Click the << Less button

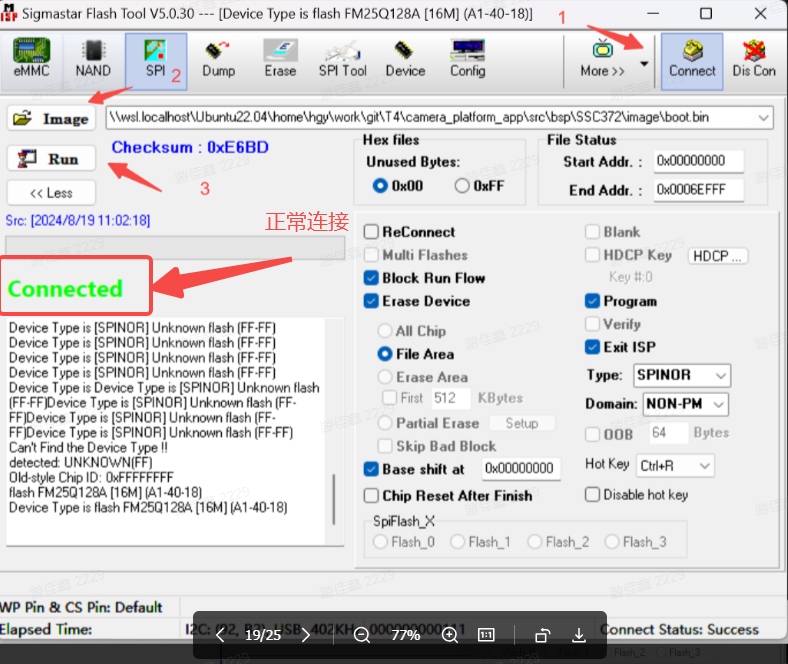[x=51, y=193]
